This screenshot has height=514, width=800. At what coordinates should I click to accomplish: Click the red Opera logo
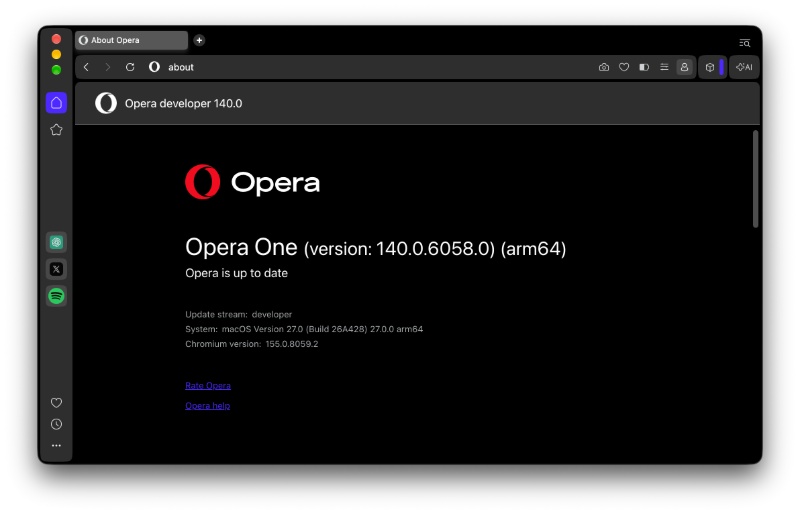(203, 182)
